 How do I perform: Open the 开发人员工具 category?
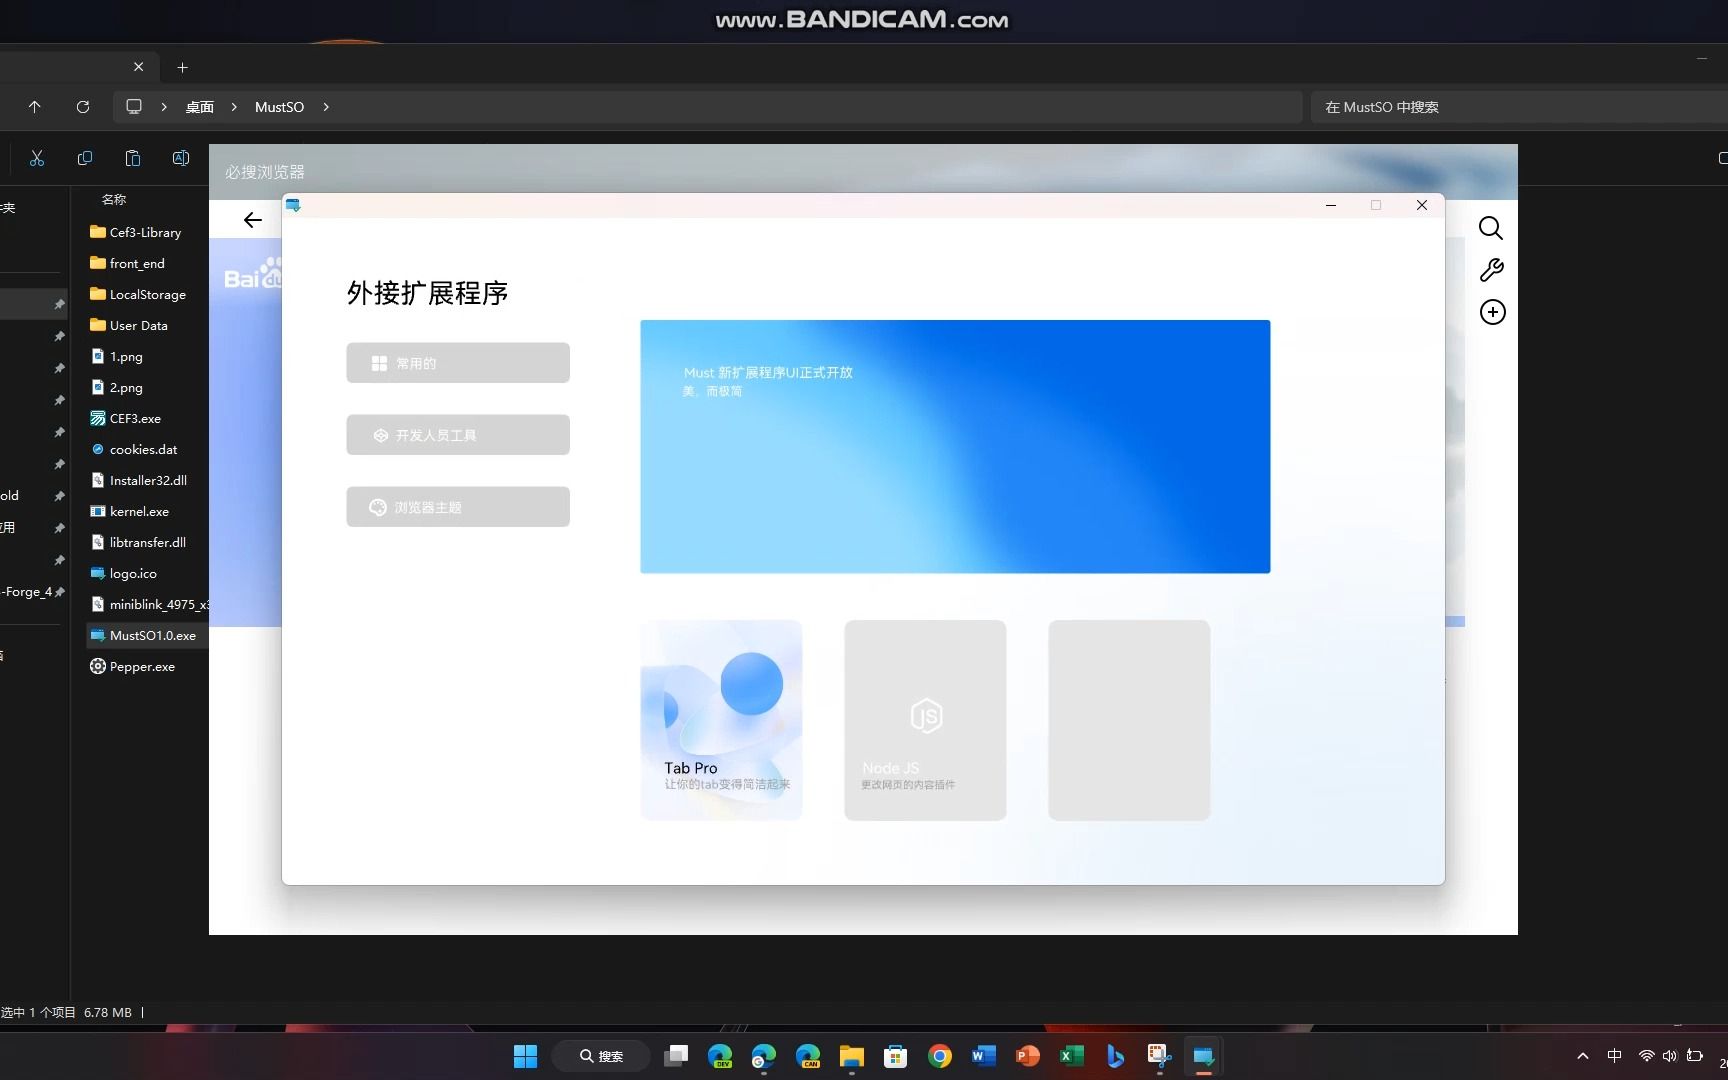(458, 435)
